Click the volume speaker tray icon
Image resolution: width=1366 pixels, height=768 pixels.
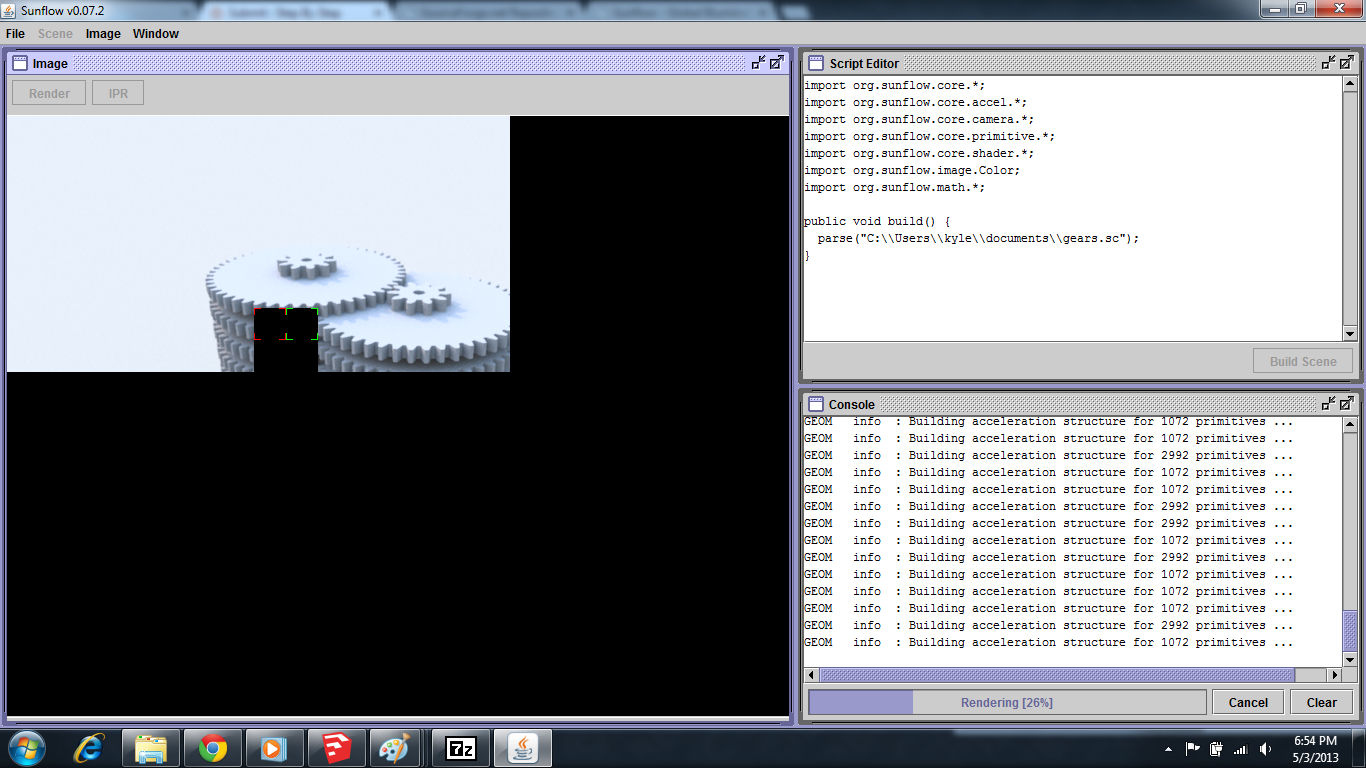tap(1266, 748)
